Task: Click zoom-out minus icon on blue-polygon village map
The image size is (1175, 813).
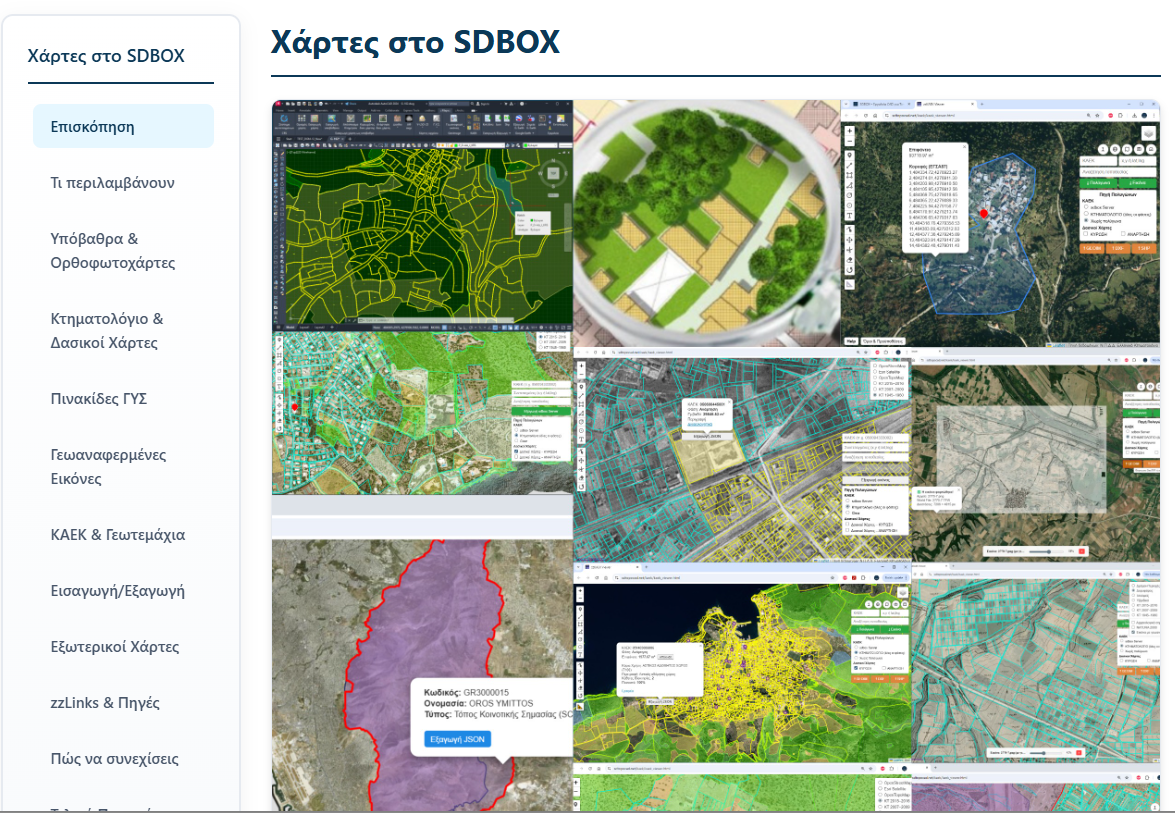Action: 849,142
